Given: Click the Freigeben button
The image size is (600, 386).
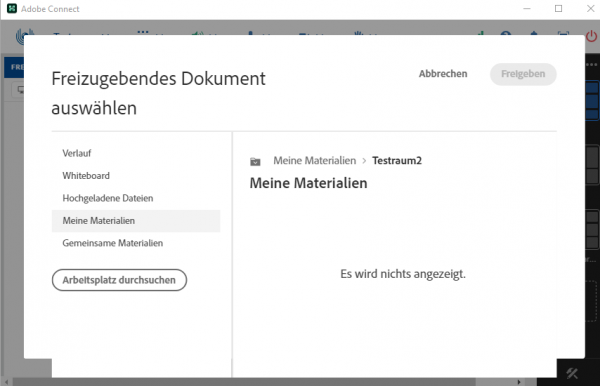Looking at the screenshot, I should 523,74.
